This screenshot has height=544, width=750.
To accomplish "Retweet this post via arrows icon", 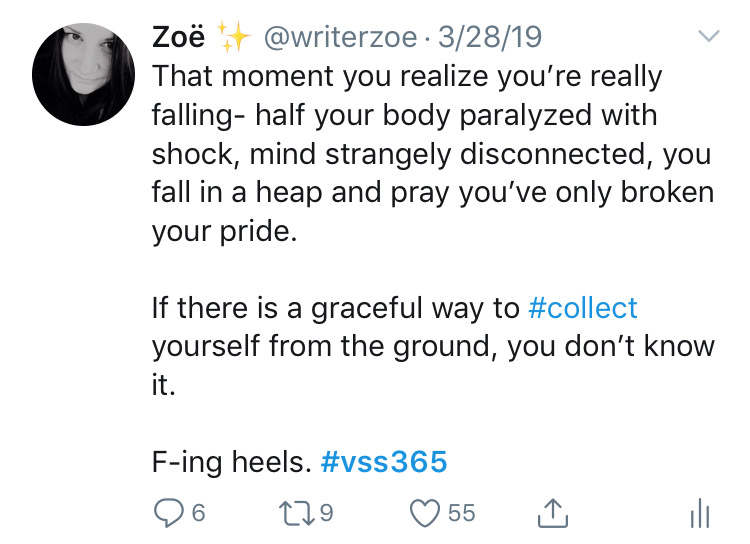I will point(297,513).
